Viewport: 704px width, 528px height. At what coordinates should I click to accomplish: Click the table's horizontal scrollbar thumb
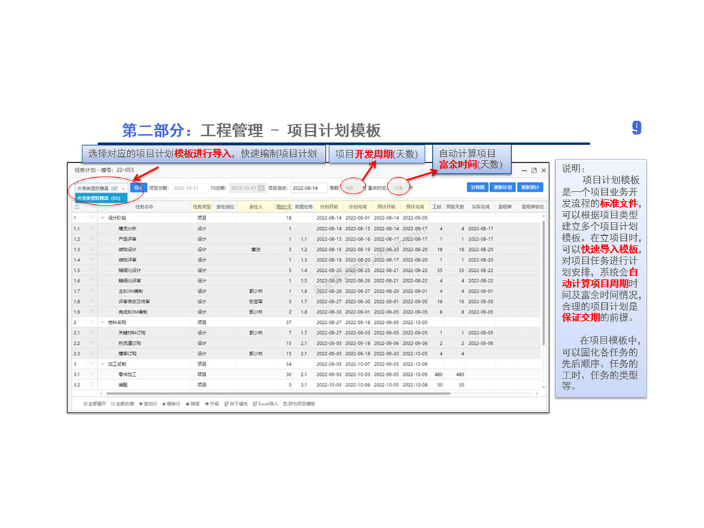click(x=278, y=393)
